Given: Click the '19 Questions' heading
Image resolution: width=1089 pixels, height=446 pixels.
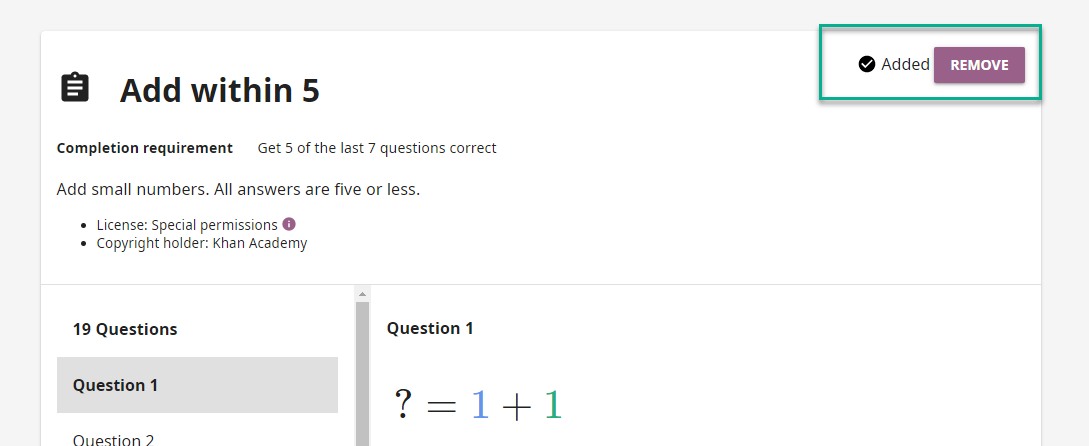Looking at the screenshot, I should [125, 329].
